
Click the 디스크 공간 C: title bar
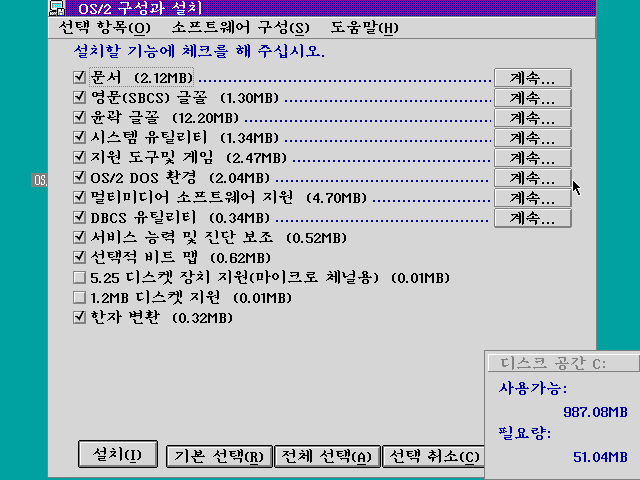pos(563,363)
